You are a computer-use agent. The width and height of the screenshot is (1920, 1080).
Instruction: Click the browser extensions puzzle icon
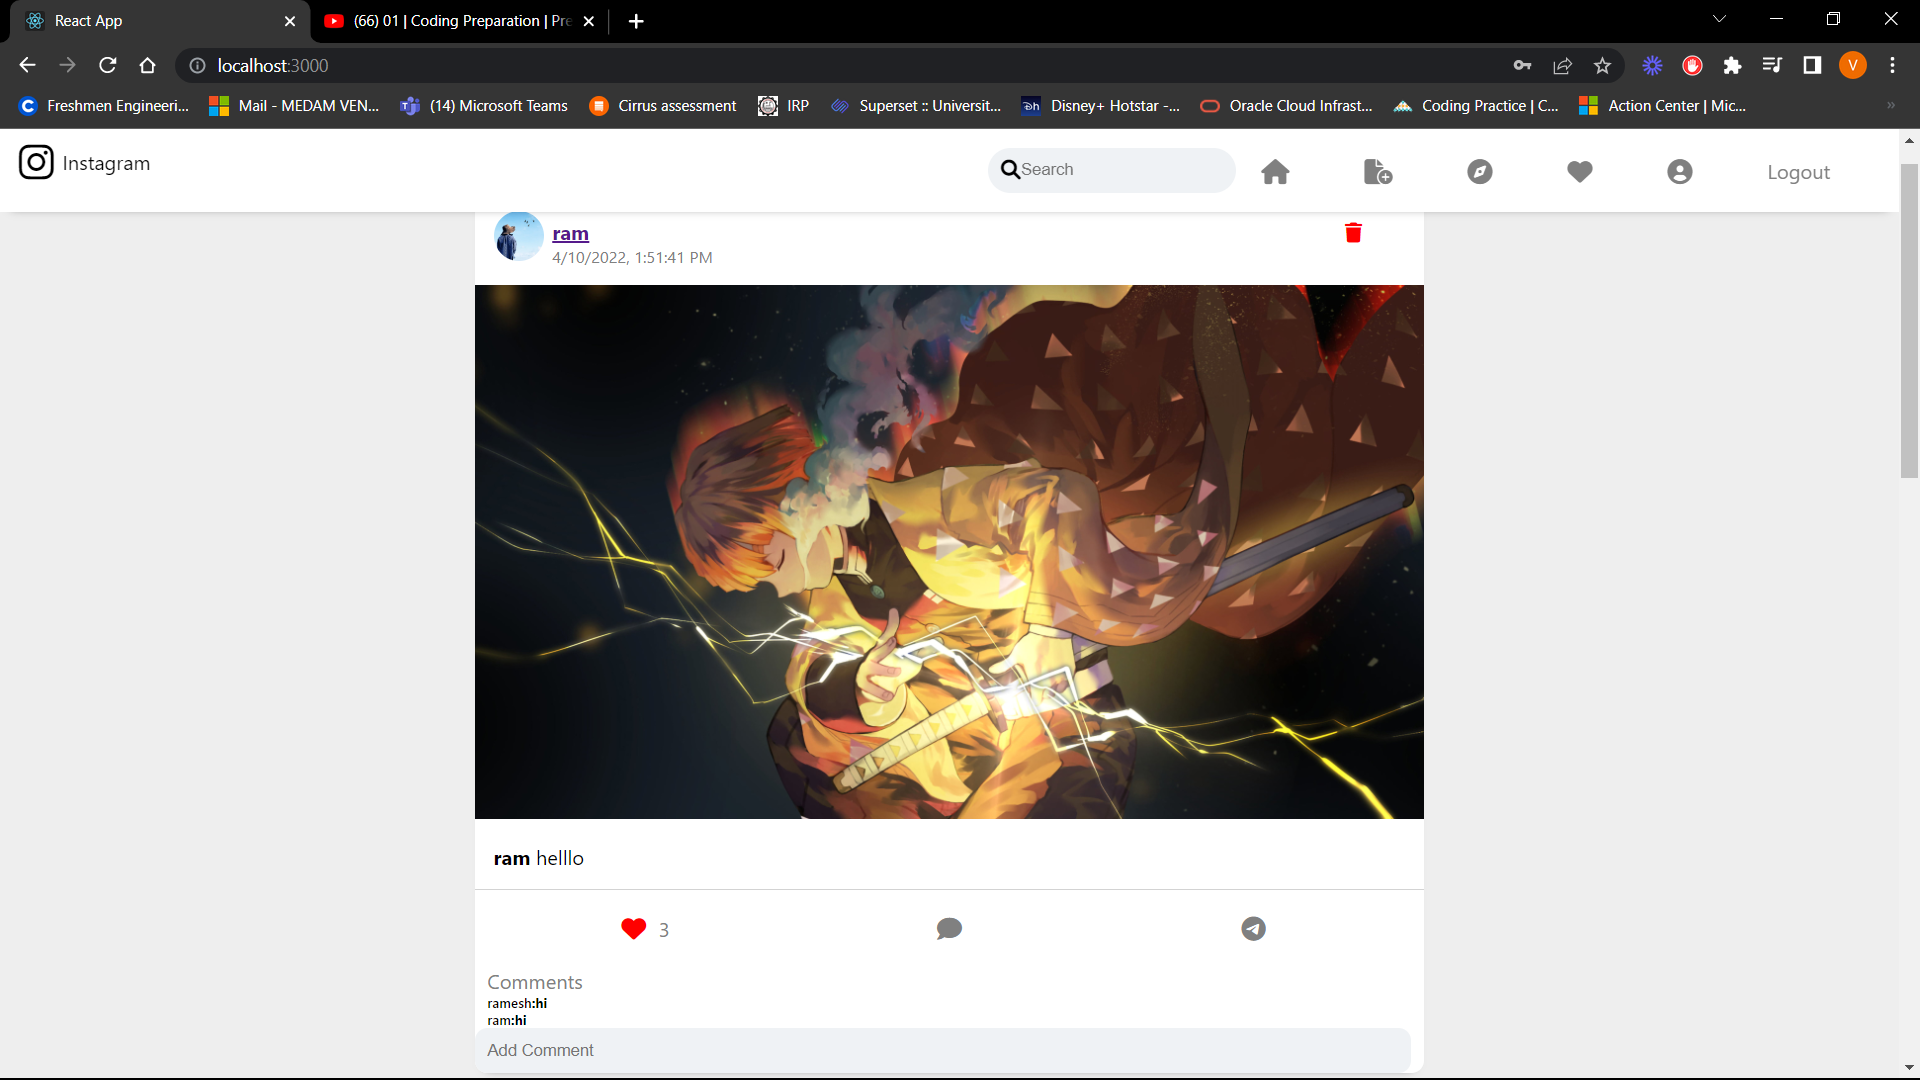(1733, 65)
